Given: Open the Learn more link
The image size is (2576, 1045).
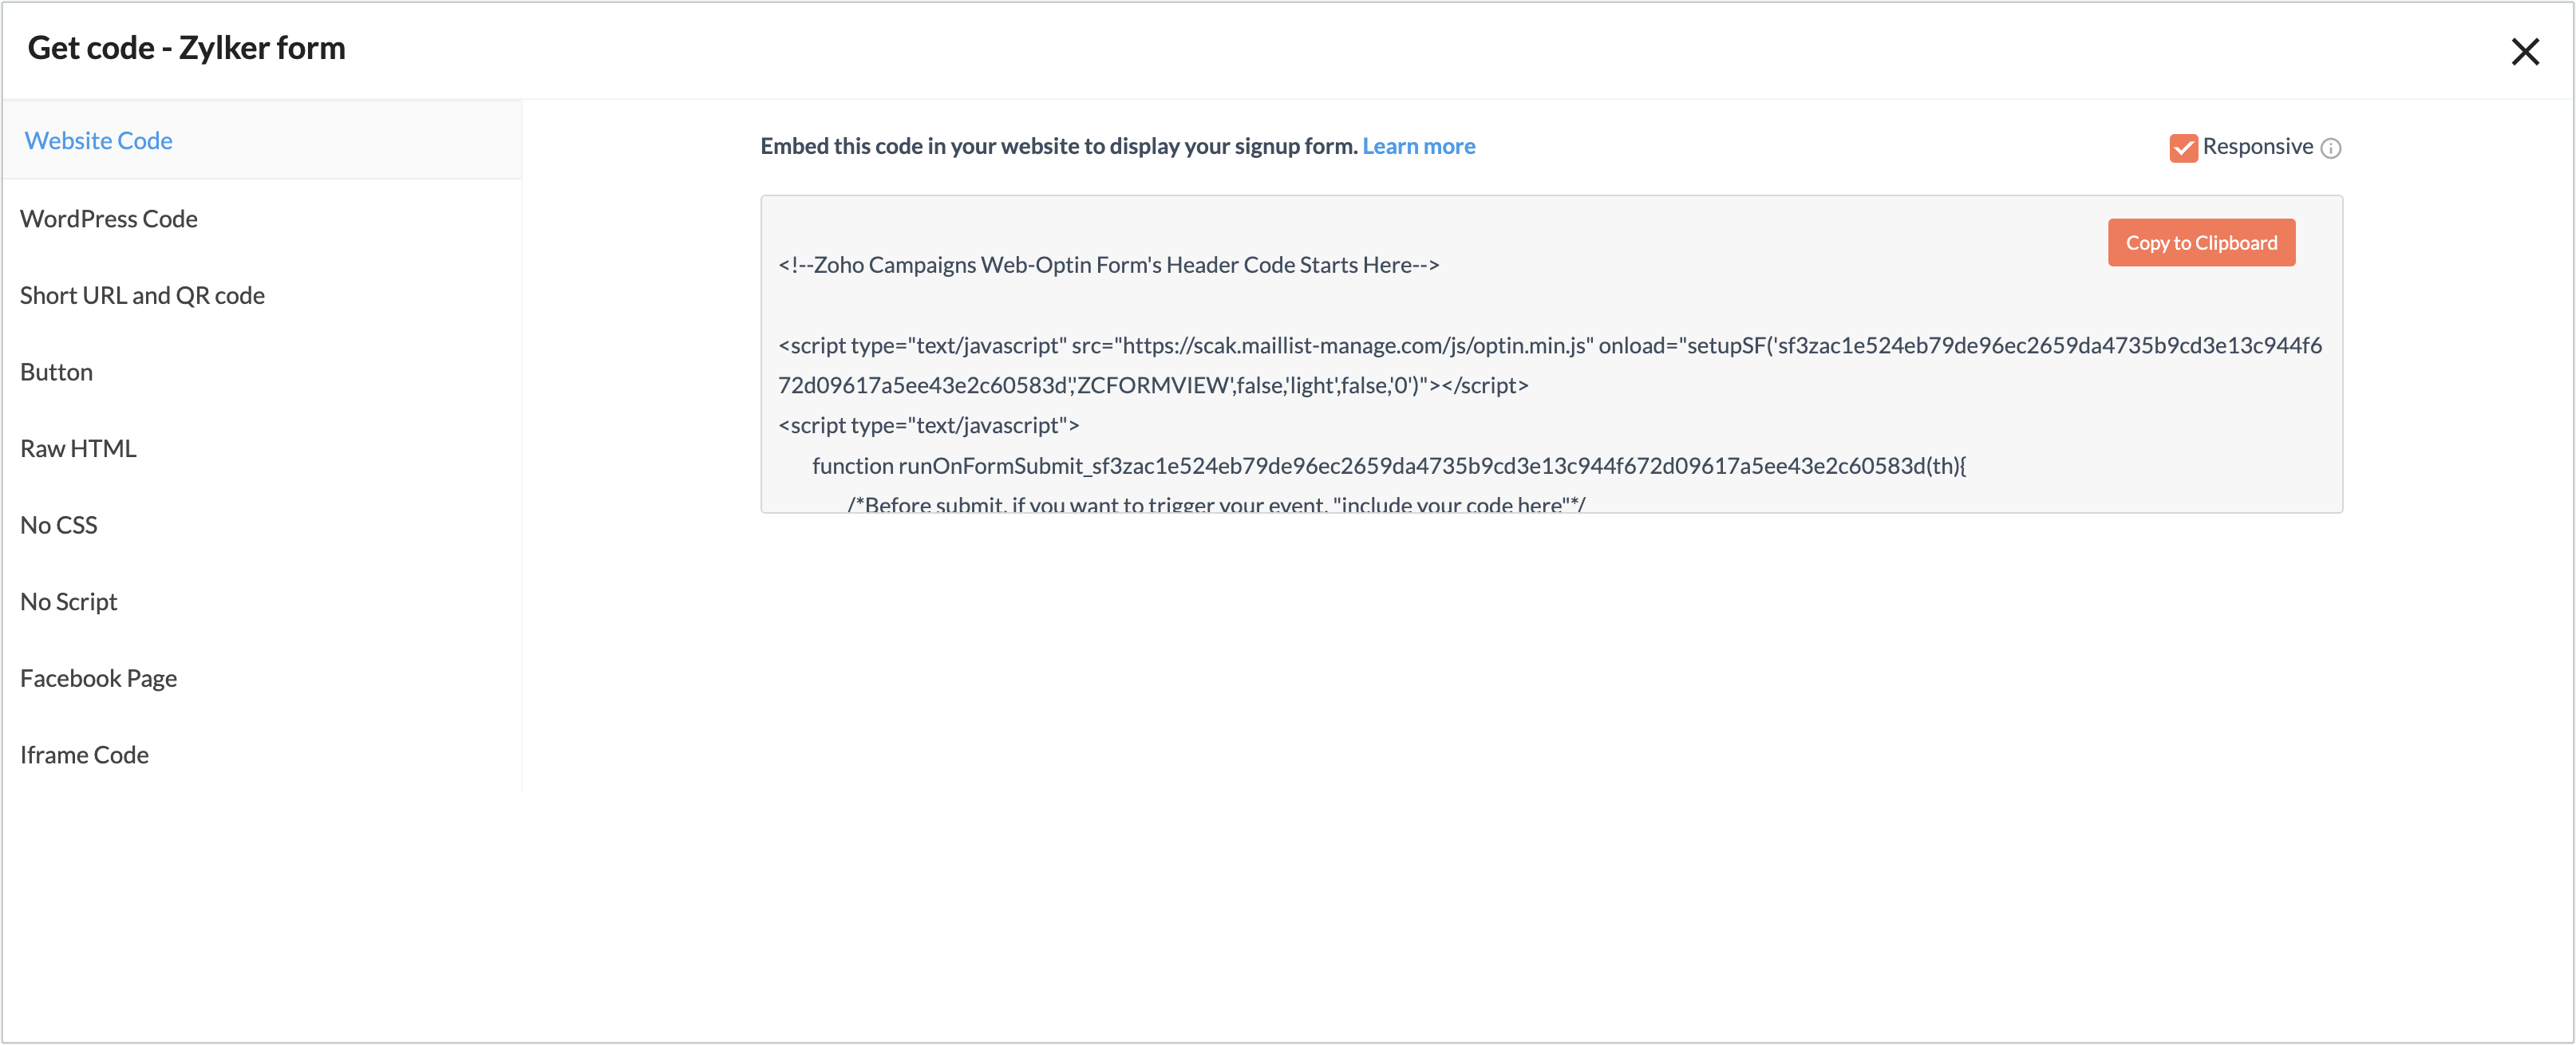Looking at the screenshot, I should tap(1418, 146).
